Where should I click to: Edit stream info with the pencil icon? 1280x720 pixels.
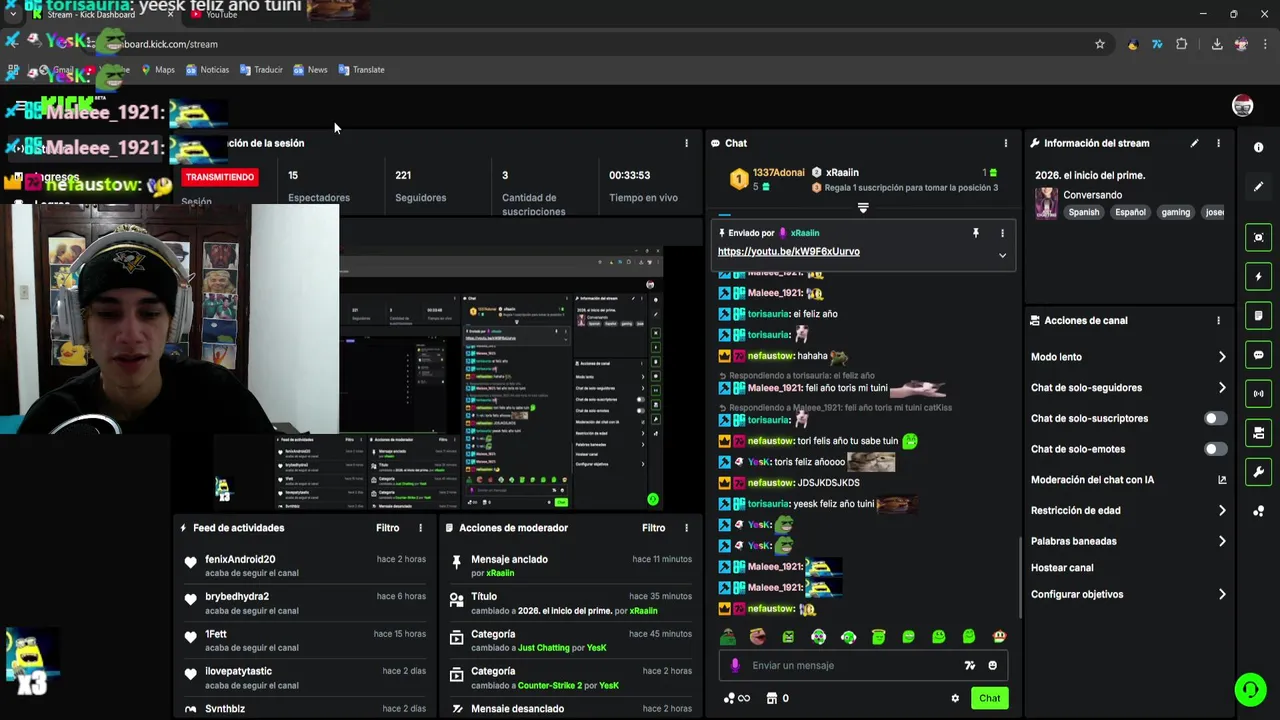tap(1194, 143)
